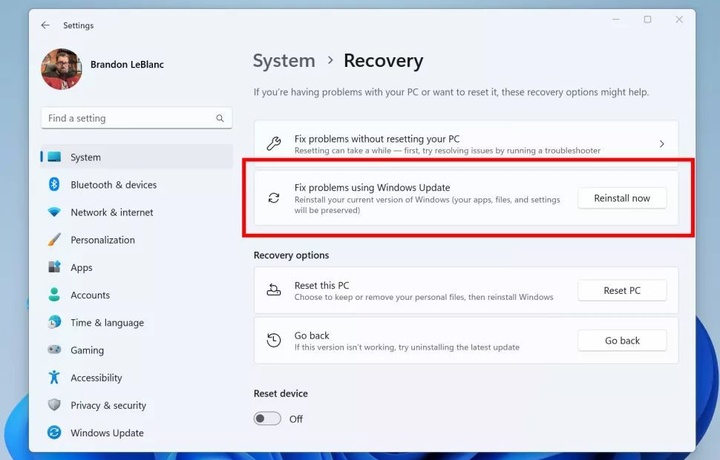Go to Time & language

(136, 322)
